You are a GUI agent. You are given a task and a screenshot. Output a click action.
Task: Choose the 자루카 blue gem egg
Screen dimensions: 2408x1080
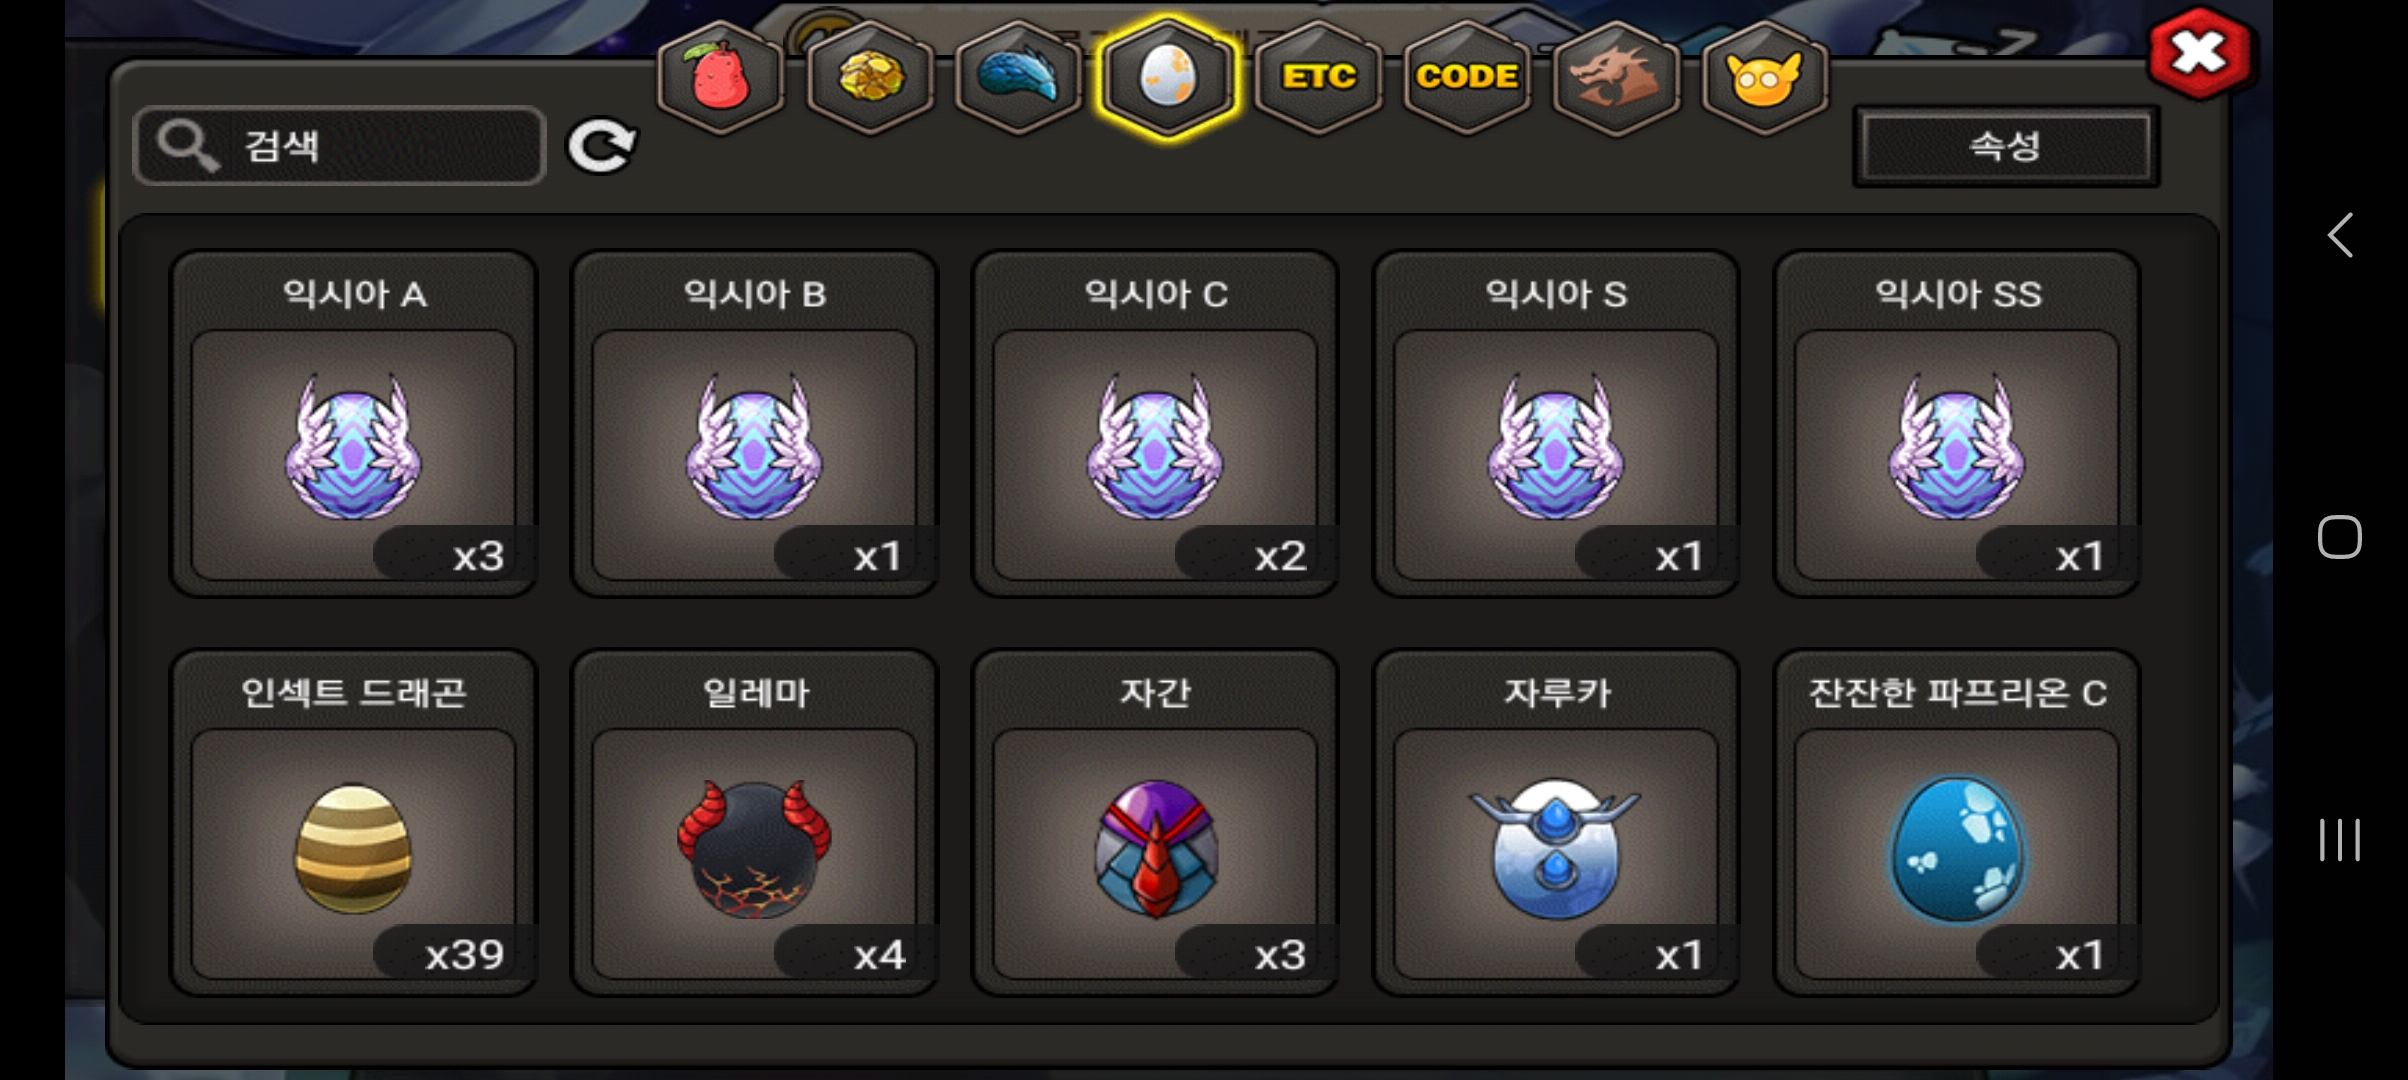tap(1556, 823)
